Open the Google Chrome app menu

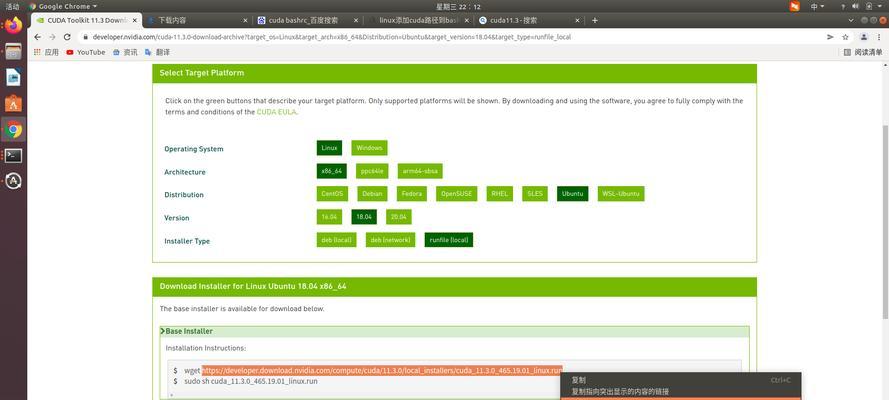(62, 6)
